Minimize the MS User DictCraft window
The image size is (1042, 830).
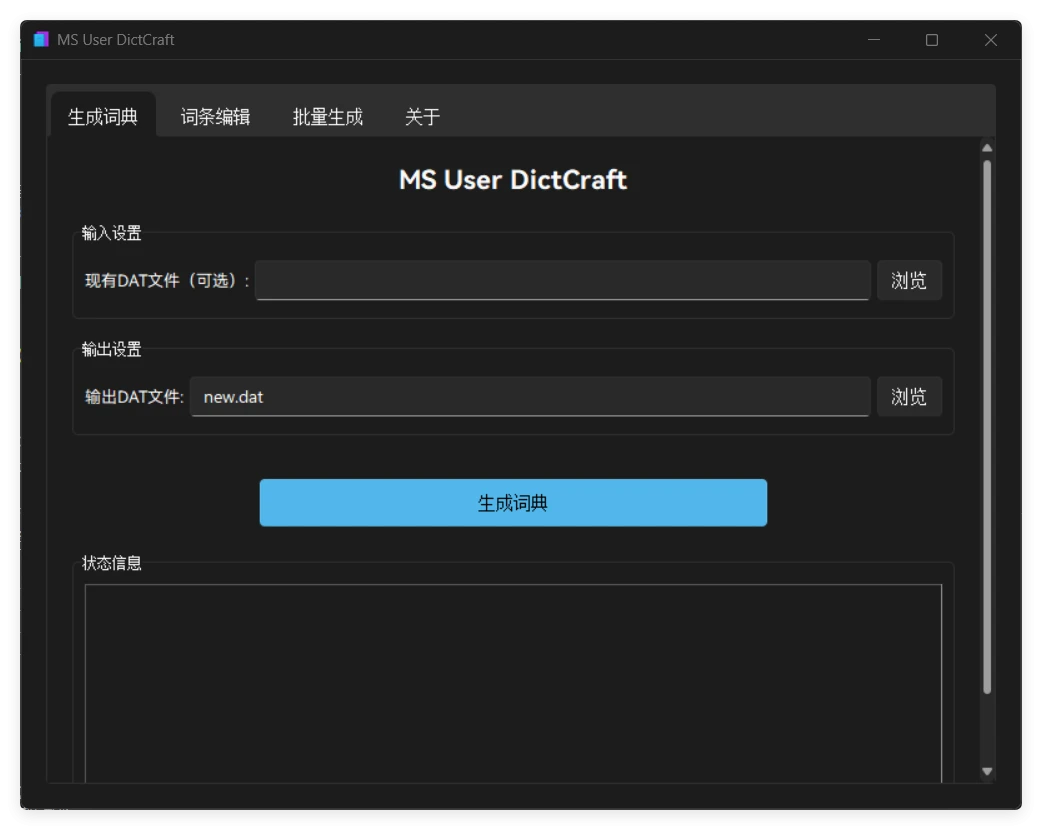(x=874, y=40)
